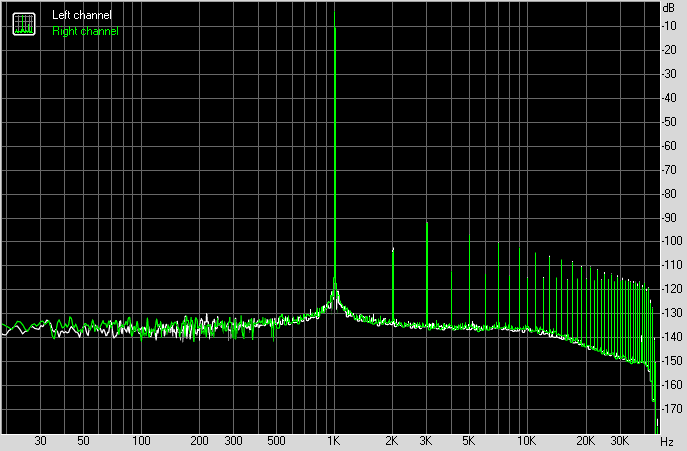Click the -100 dB scale label
Viewport: 687px width, 451px height.
tap(672, 241)
